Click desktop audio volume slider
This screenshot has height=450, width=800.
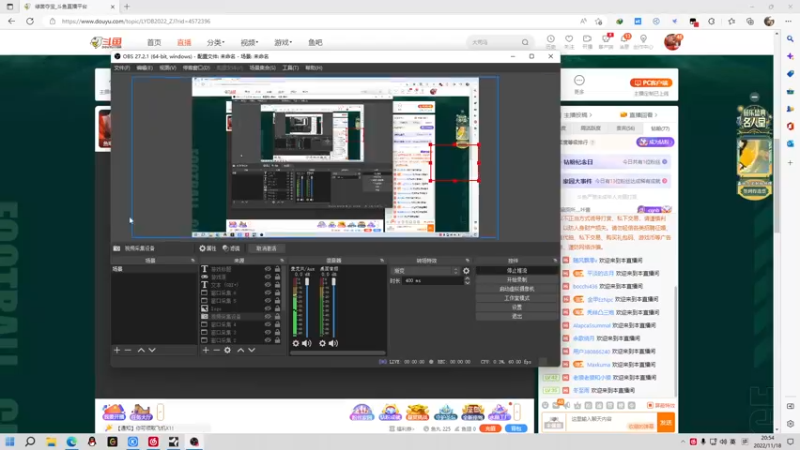(x=334, y=308)
